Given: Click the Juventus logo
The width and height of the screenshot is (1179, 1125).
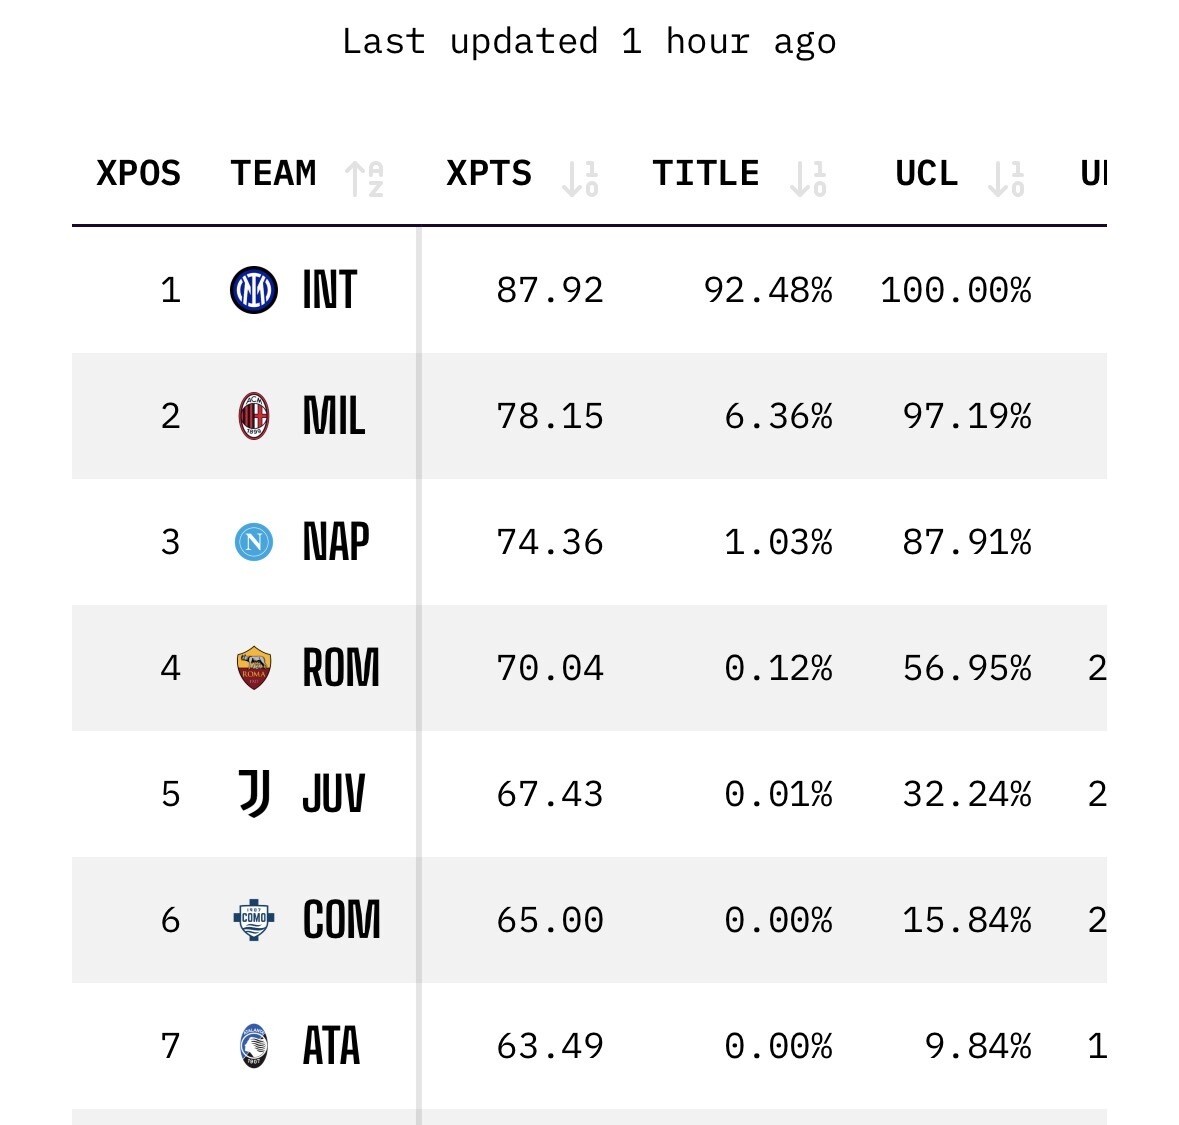Looking at the screenshot, I should (x=254, y=794).
